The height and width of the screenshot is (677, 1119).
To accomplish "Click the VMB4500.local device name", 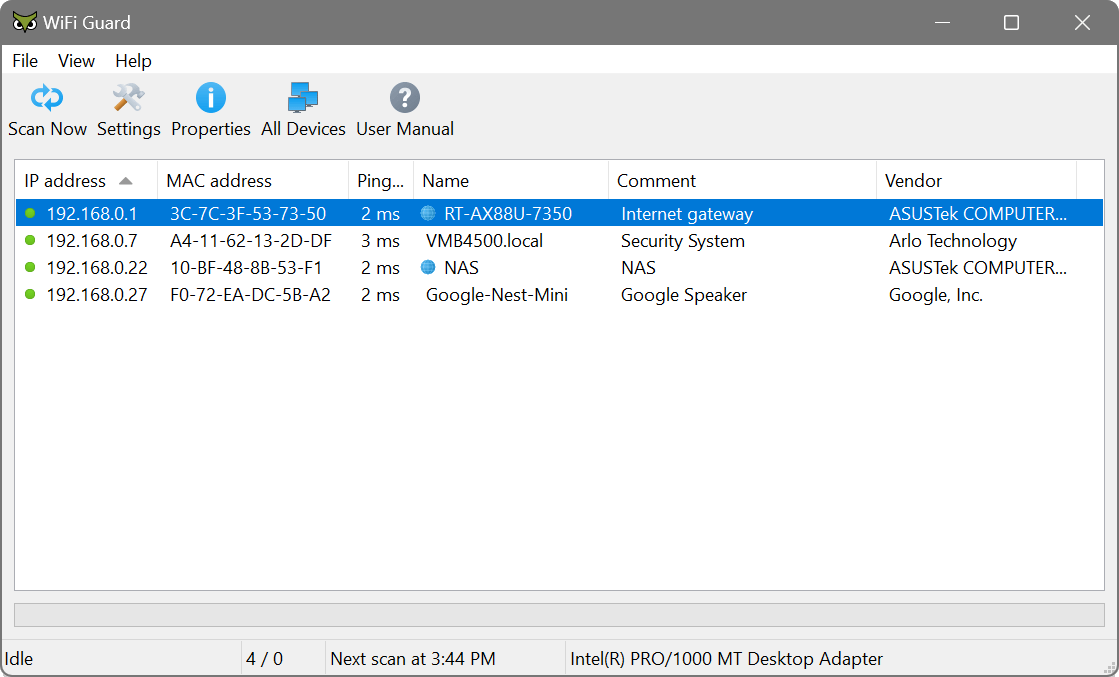I will click(x=485, y=241).
